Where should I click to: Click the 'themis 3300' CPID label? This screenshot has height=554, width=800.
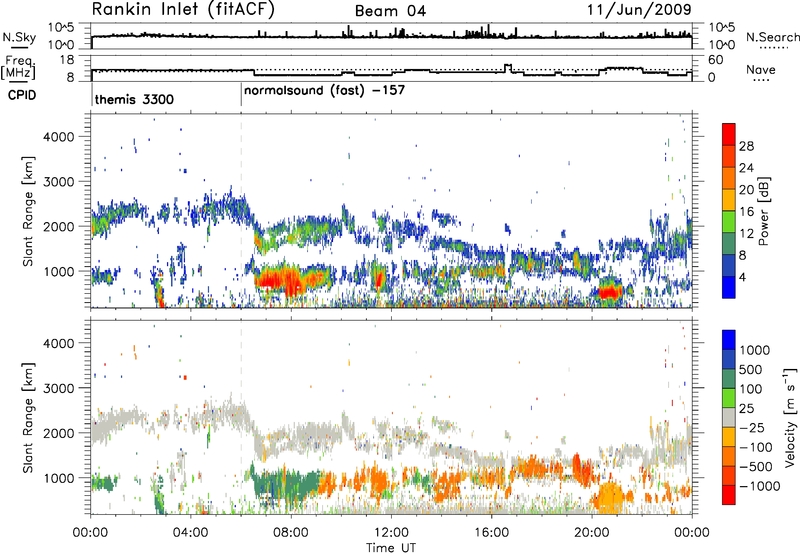(134, 99)
